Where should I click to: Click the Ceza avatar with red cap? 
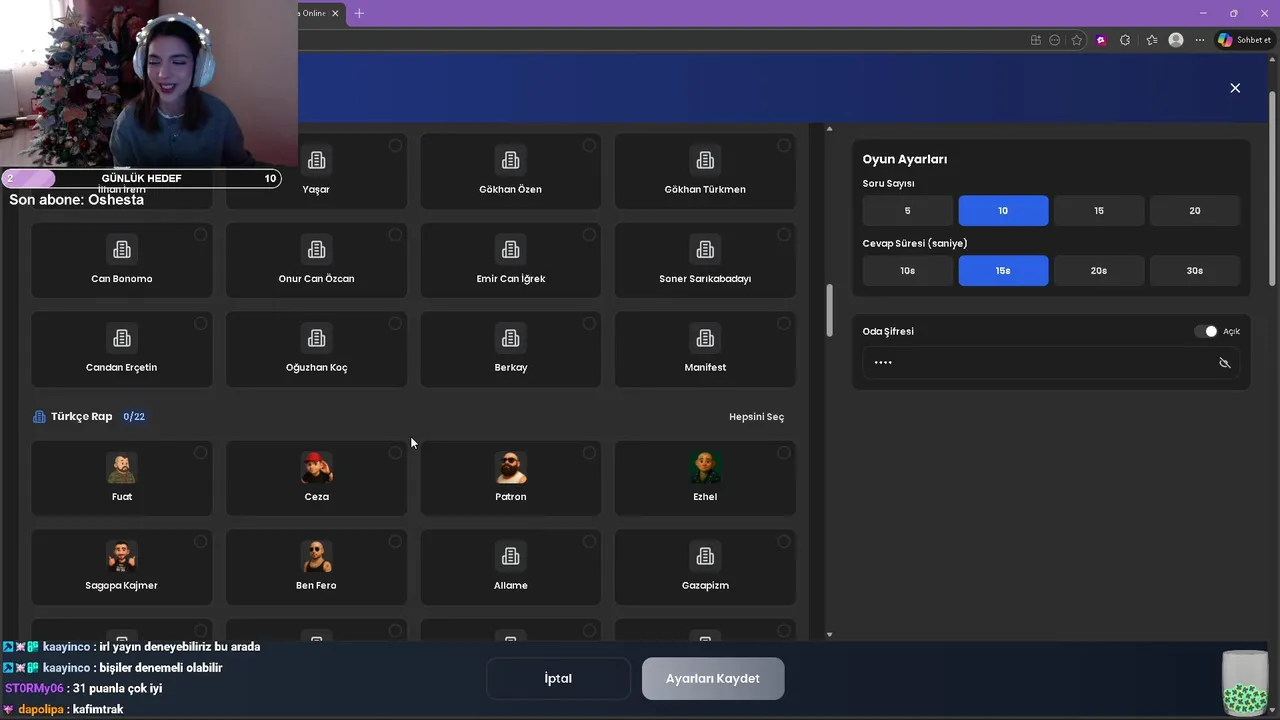click(x=316, y=467)
